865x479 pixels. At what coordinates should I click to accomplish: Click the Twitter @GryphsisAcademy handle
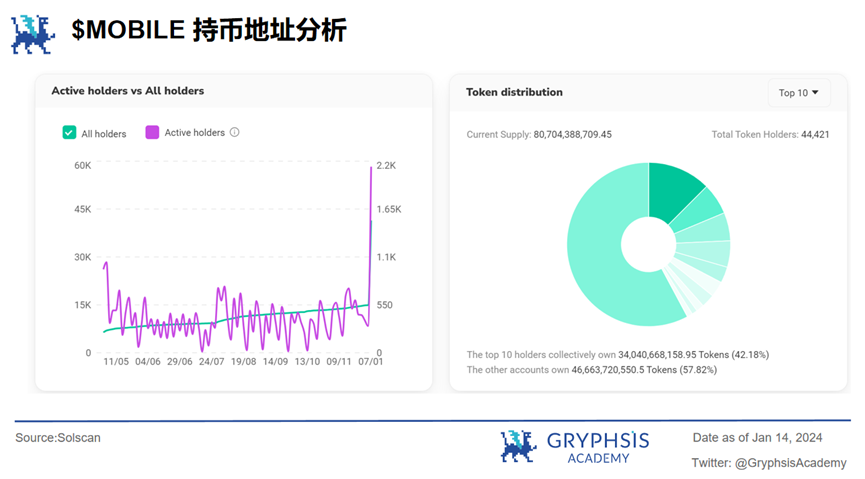tap(768, 463)
